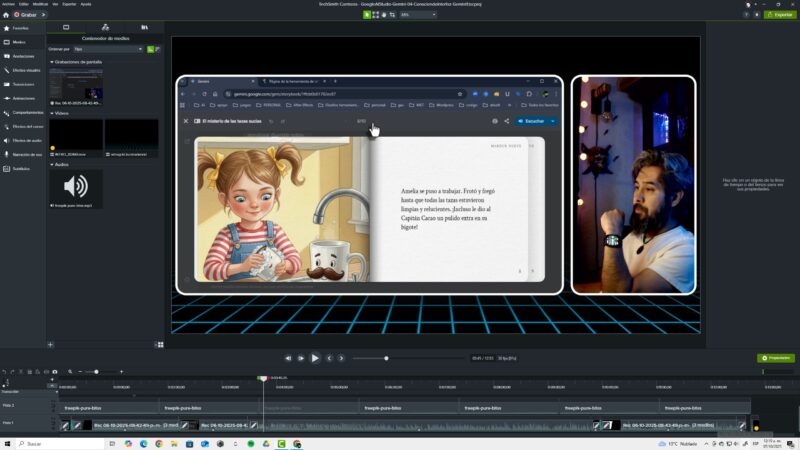Collapse the Vídeos section
800x450 pixels.
[x=52, y=113]
